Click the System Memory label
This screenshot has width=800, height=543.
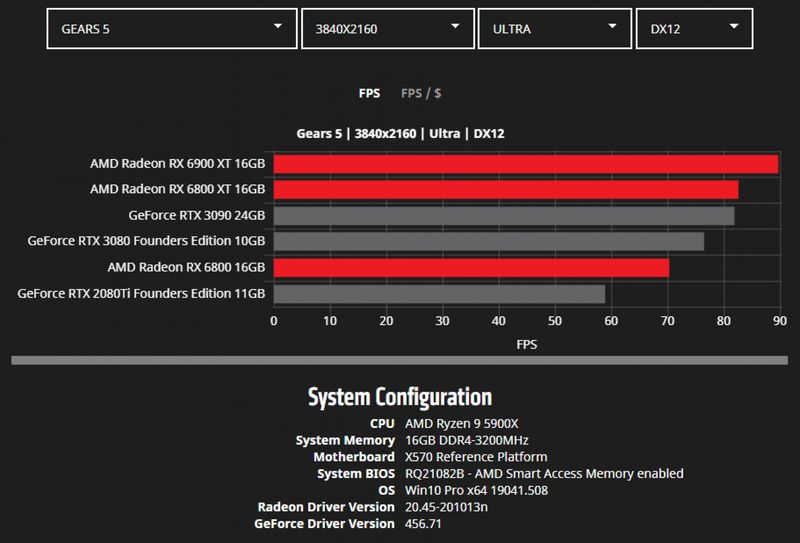(x=345, y=440)
